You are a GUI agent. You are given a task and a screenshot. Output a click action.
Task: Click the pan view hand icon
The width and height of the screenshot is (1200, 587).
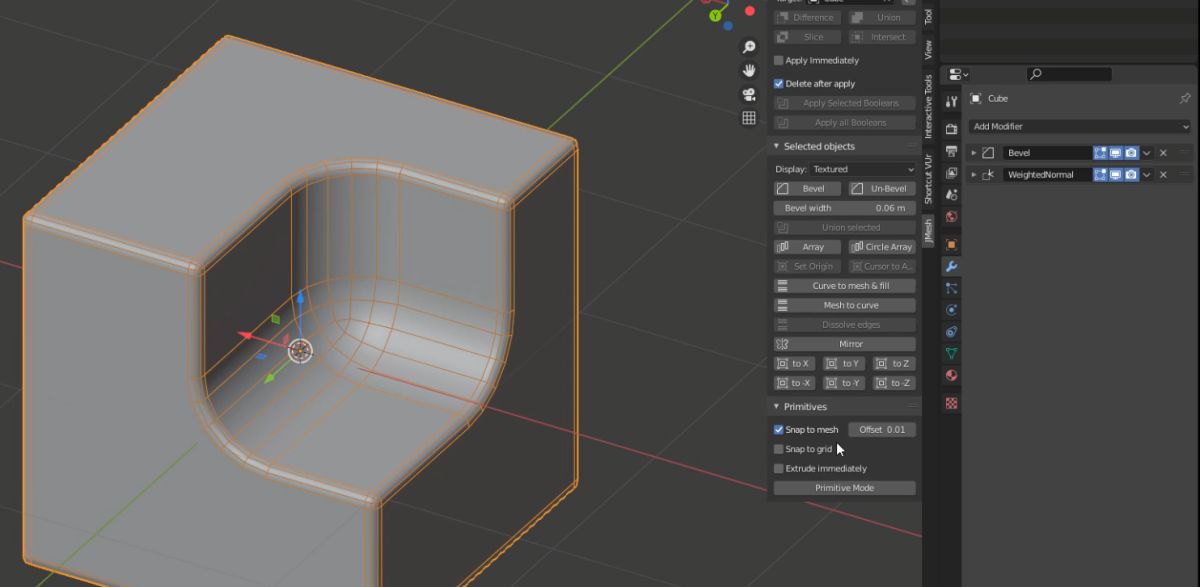[x=749, y=71]
